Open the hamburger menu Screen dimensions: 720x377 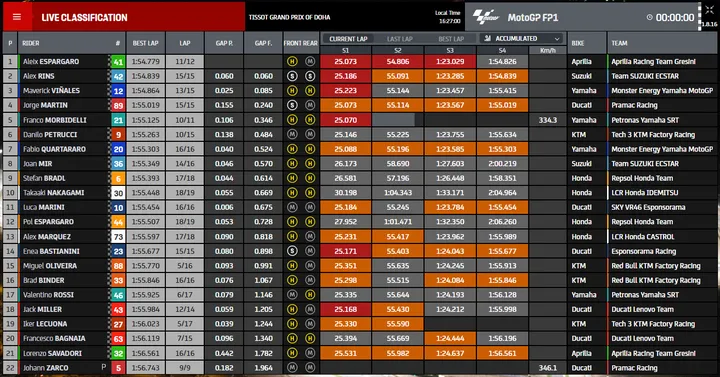pyautogui.click(x=17, y=17)
